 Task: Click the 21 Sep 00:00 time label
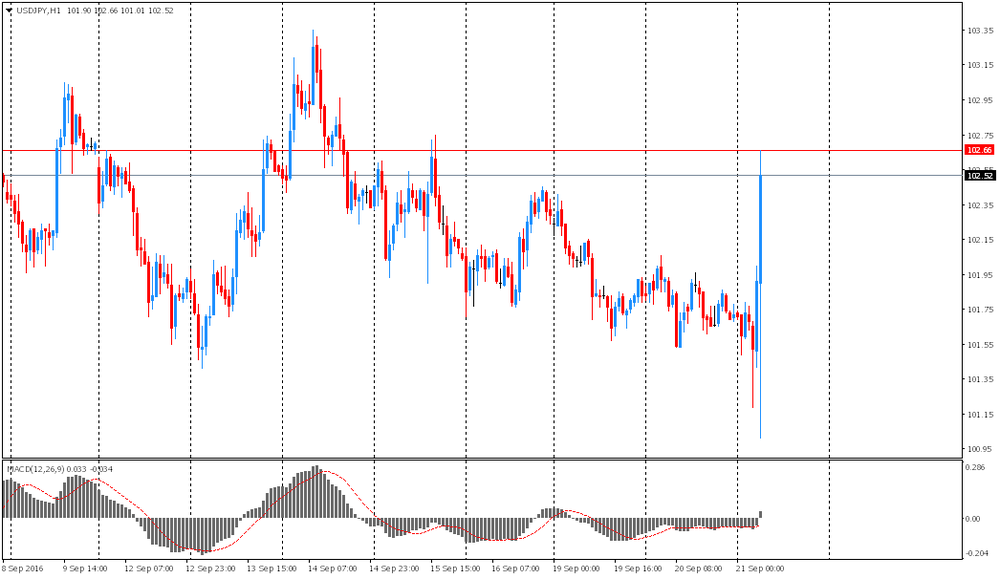(x=760, y=569)
